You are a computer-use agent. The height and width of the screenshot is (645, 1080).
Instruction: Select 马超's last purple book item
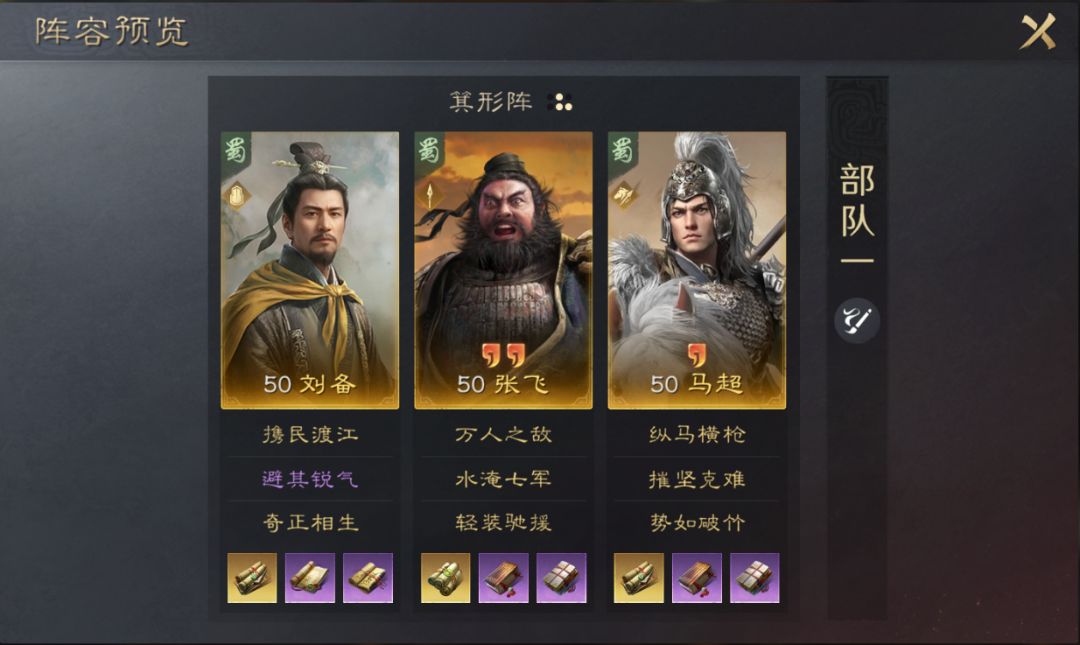click(755, 577)
